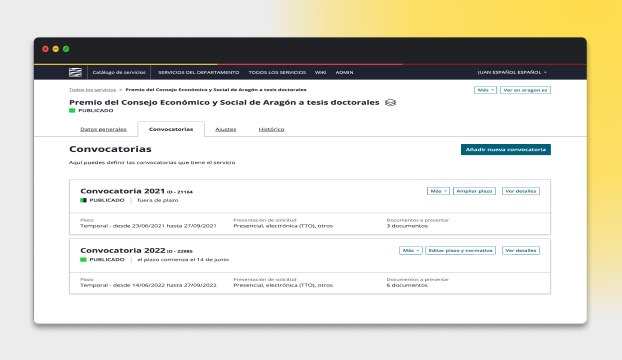Expand Más dropdown for Convocatoria 2021
This screenshot has width=622, height=360.
click(438, 191)
